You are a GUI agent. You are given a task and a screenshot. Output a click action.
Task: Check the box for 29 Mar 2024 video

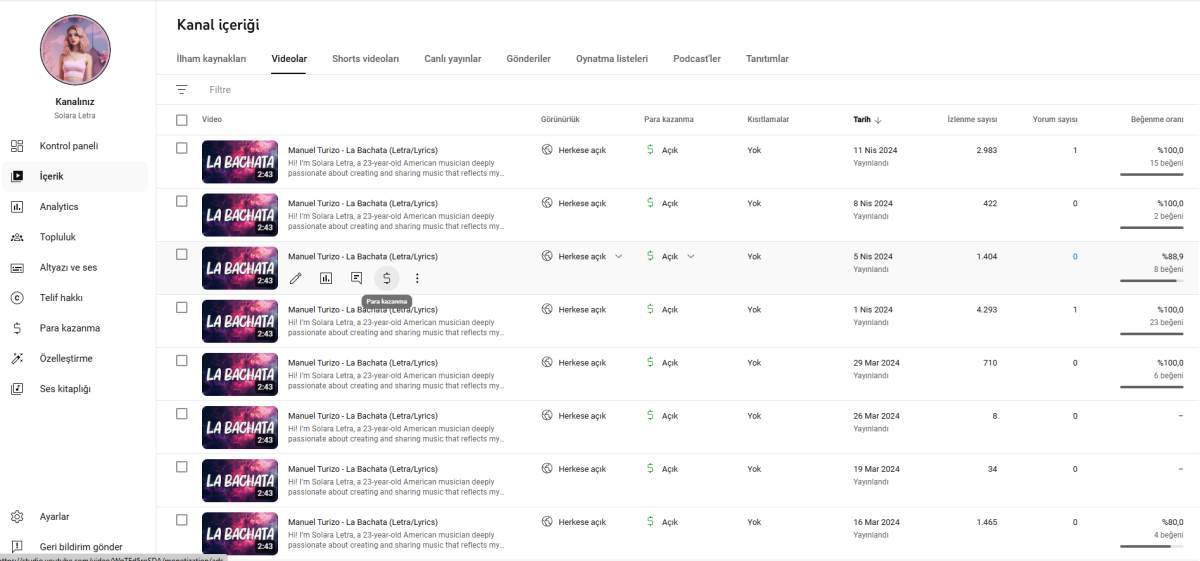[x=181, y=360]
